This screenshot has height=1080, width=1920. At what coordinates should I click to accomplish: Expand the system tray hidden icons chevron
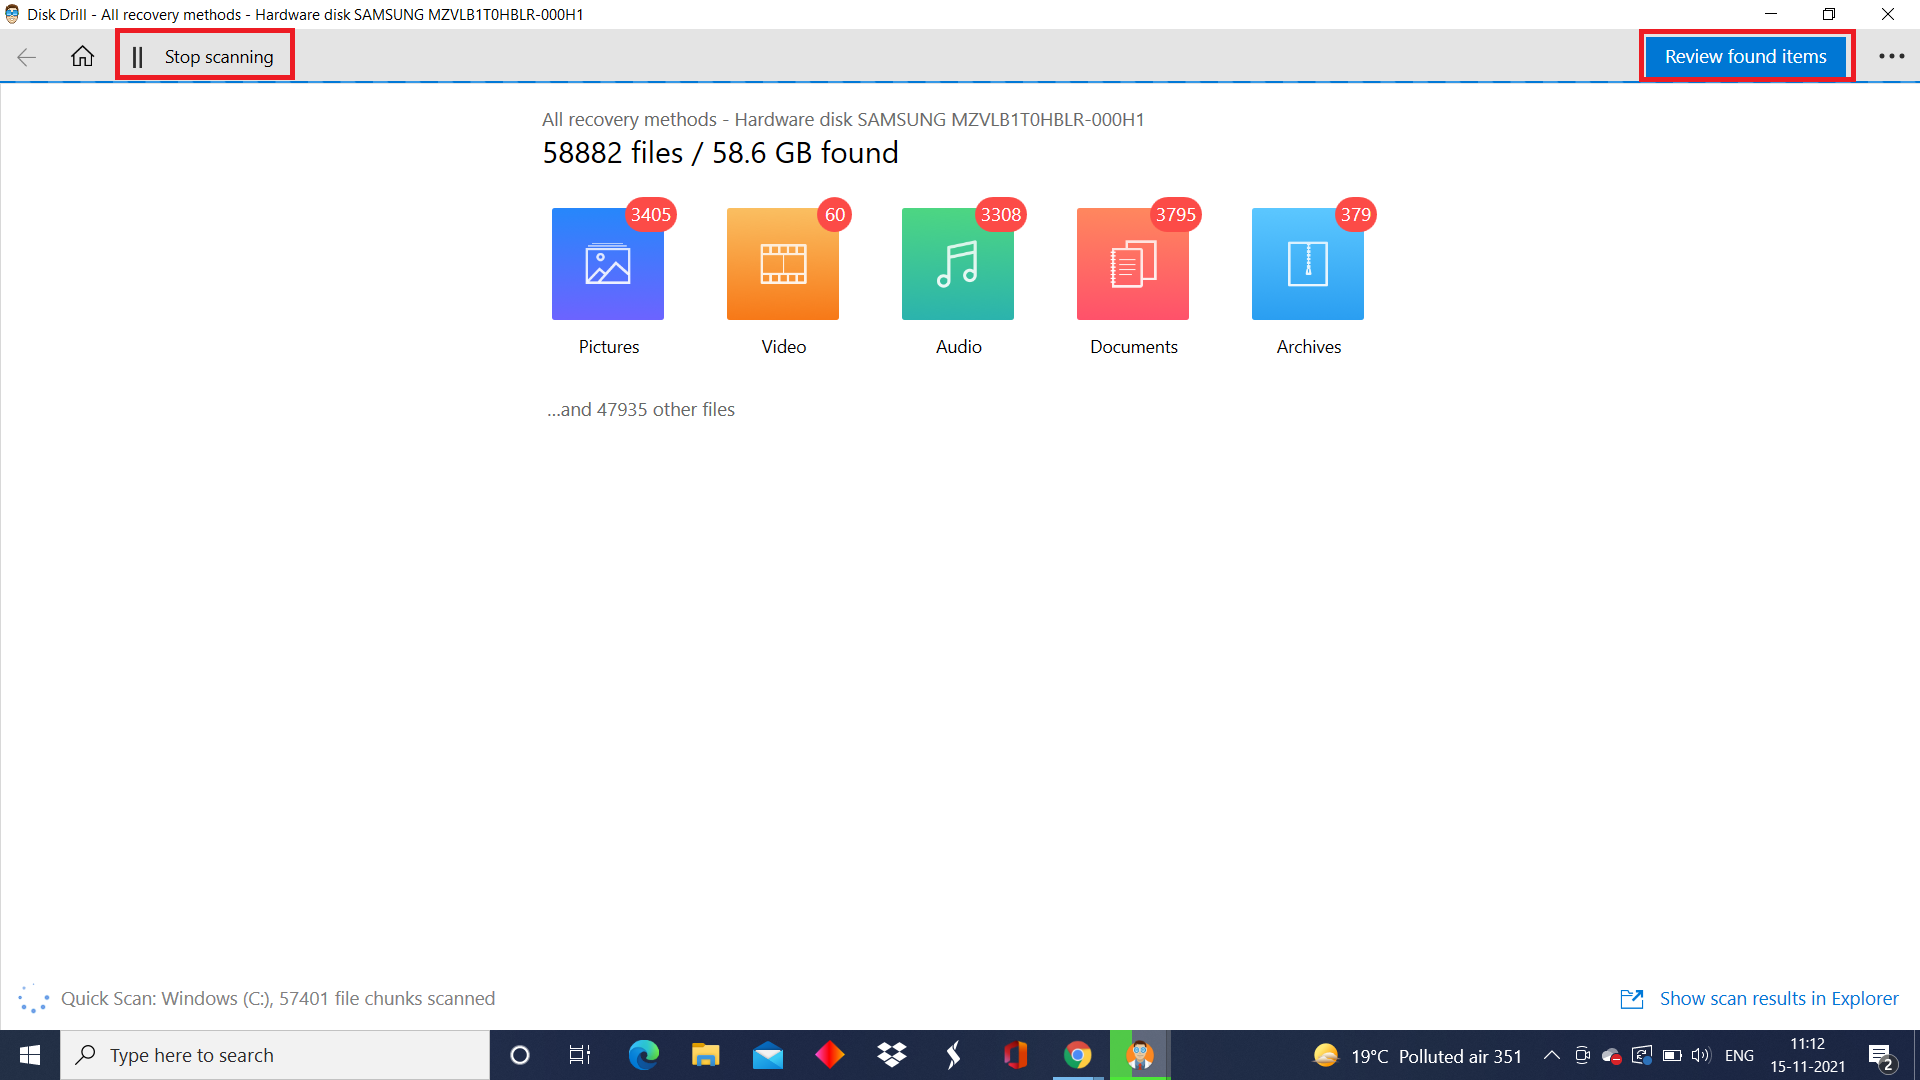1551,1055
